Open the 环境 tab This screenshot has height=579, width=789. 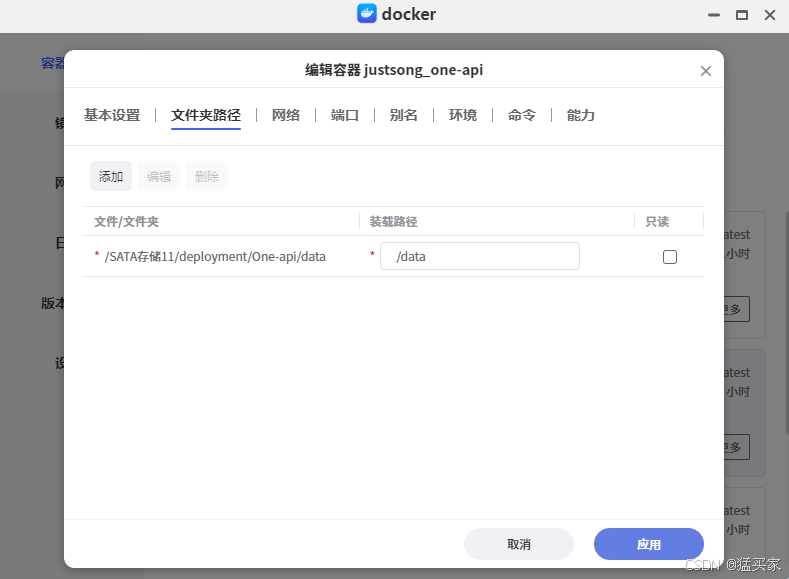point(463,115)
